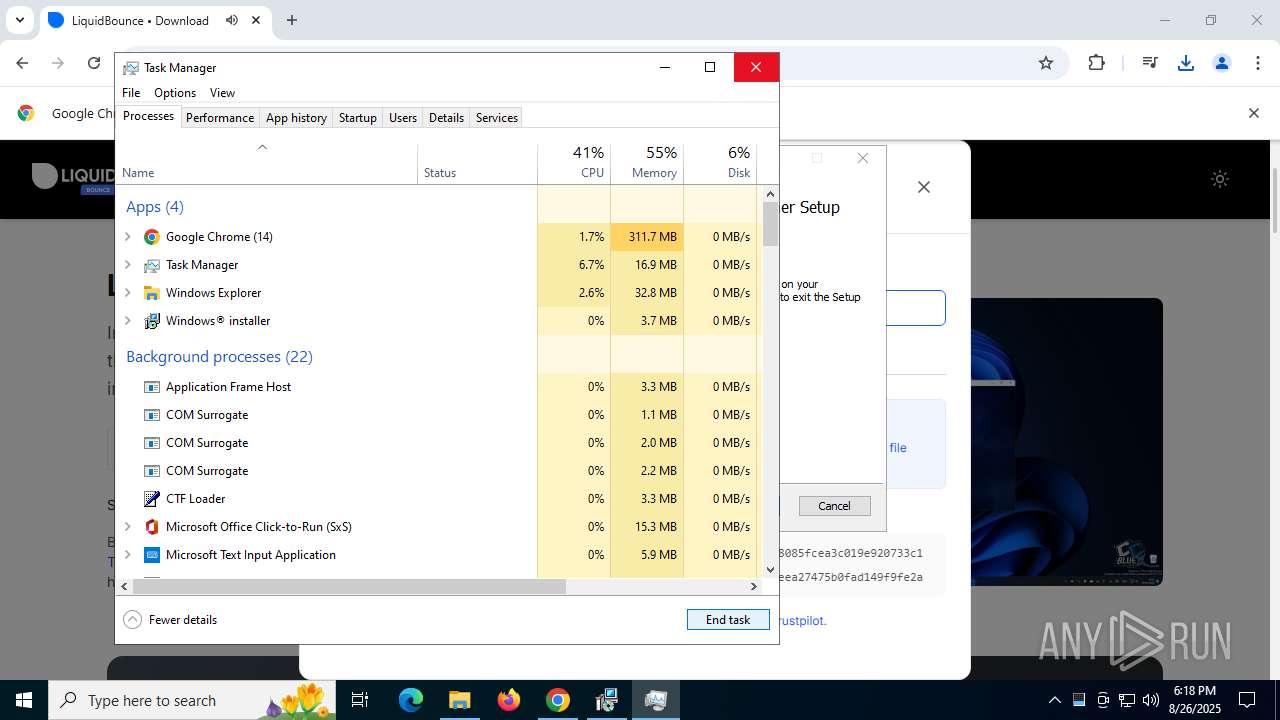Sort by Memory column header
Viewport: 1280px width, 720px height.
pos(647,163)
